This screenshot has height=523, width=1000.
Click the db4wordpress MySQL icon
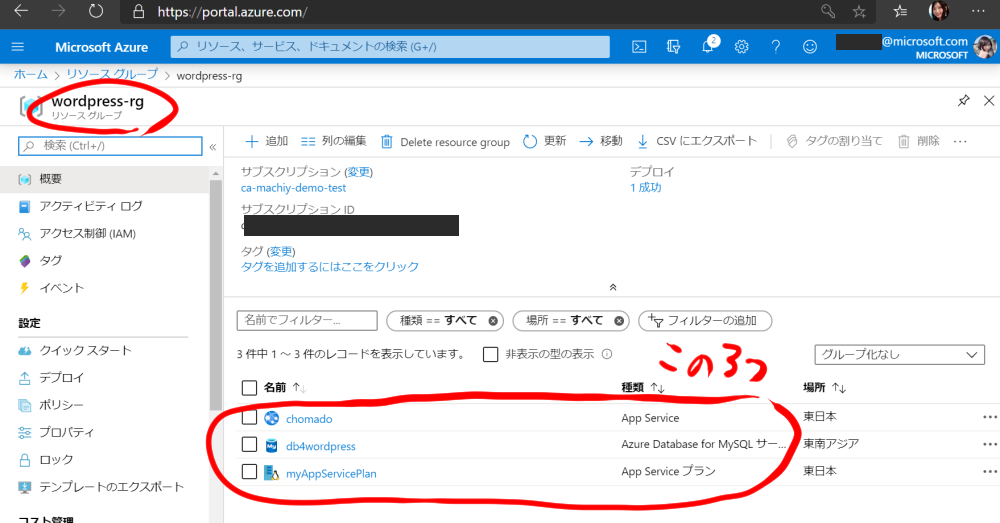(x=272, y=446)
